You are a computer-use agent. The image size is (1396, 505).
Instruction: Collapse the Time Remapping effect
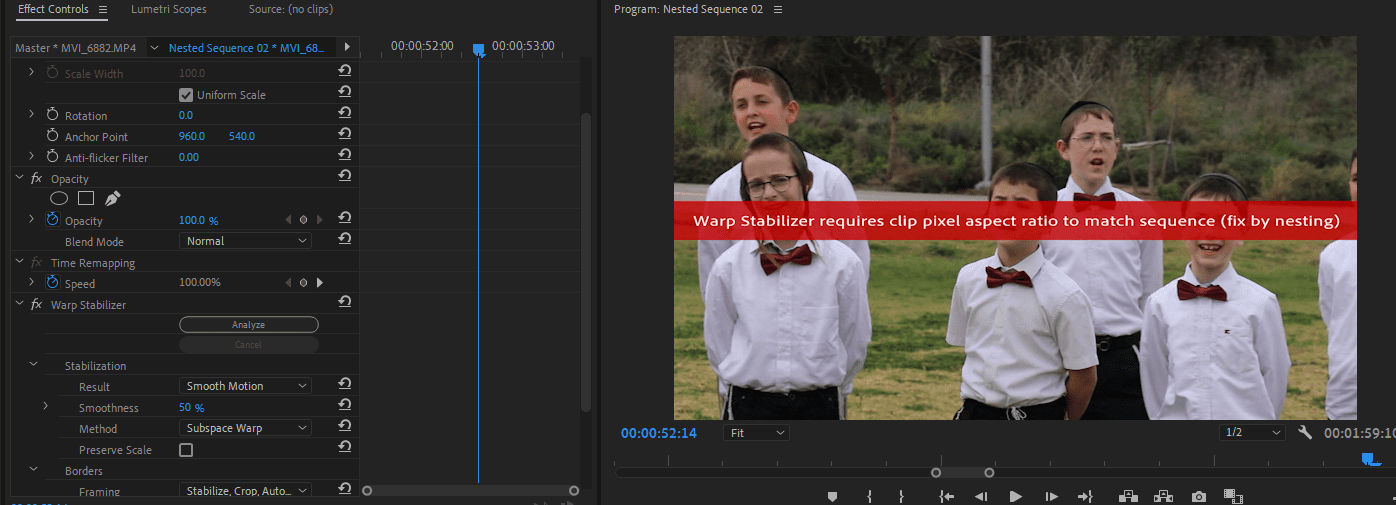point(20,262)
